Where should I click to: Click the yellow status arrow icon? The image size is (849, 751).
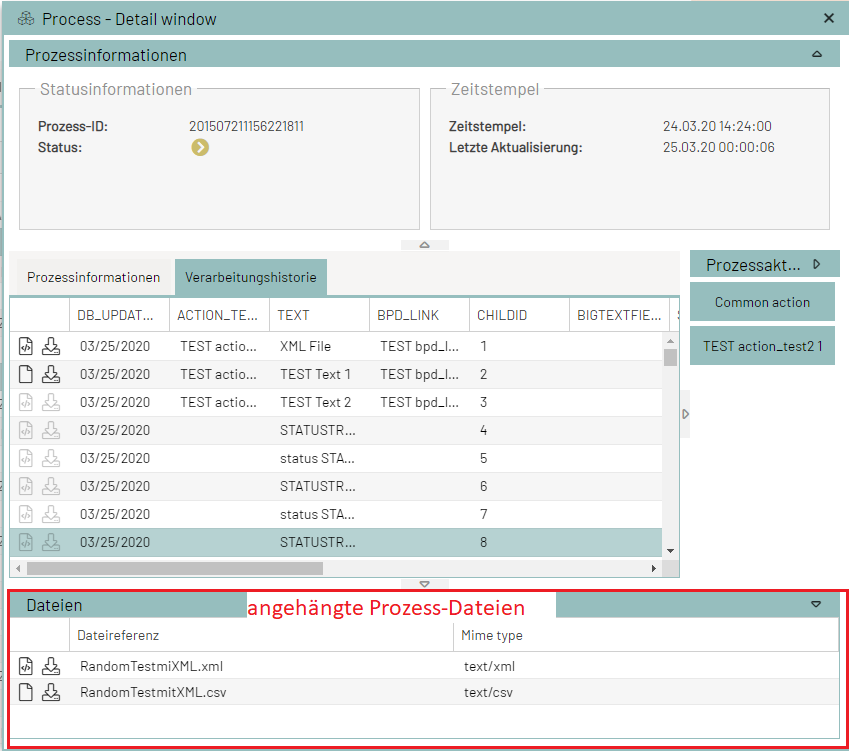200,148
